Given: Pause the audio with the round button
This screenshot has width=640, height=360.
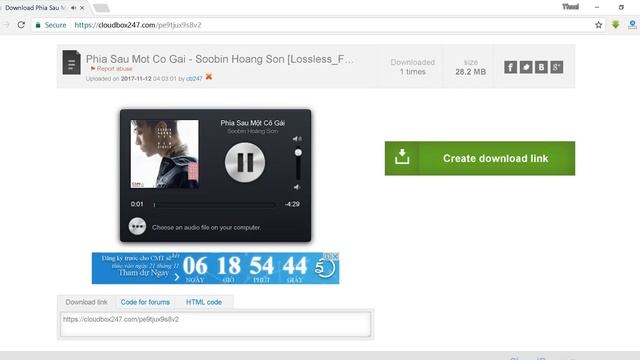Looking at the screenshot, I should (x=245, y=162).
